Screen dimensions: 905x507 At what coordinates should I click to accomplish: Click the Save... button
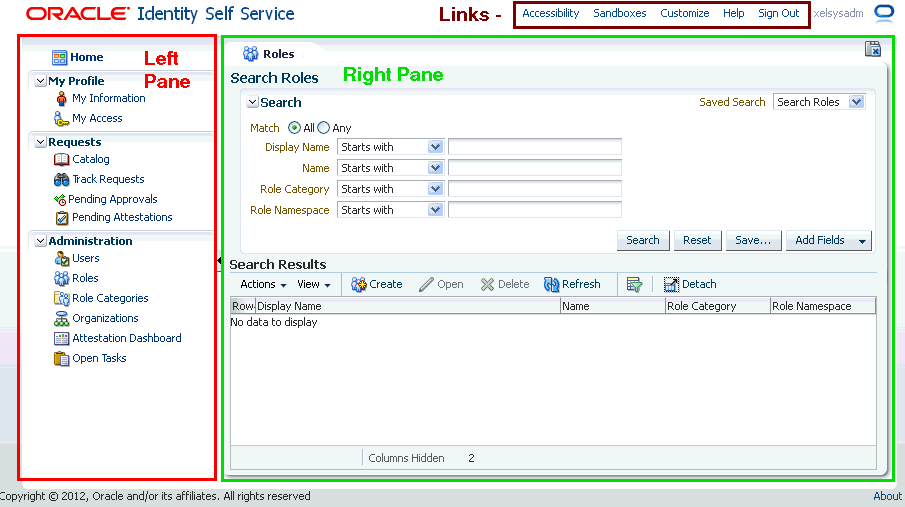tap(753, 240)
